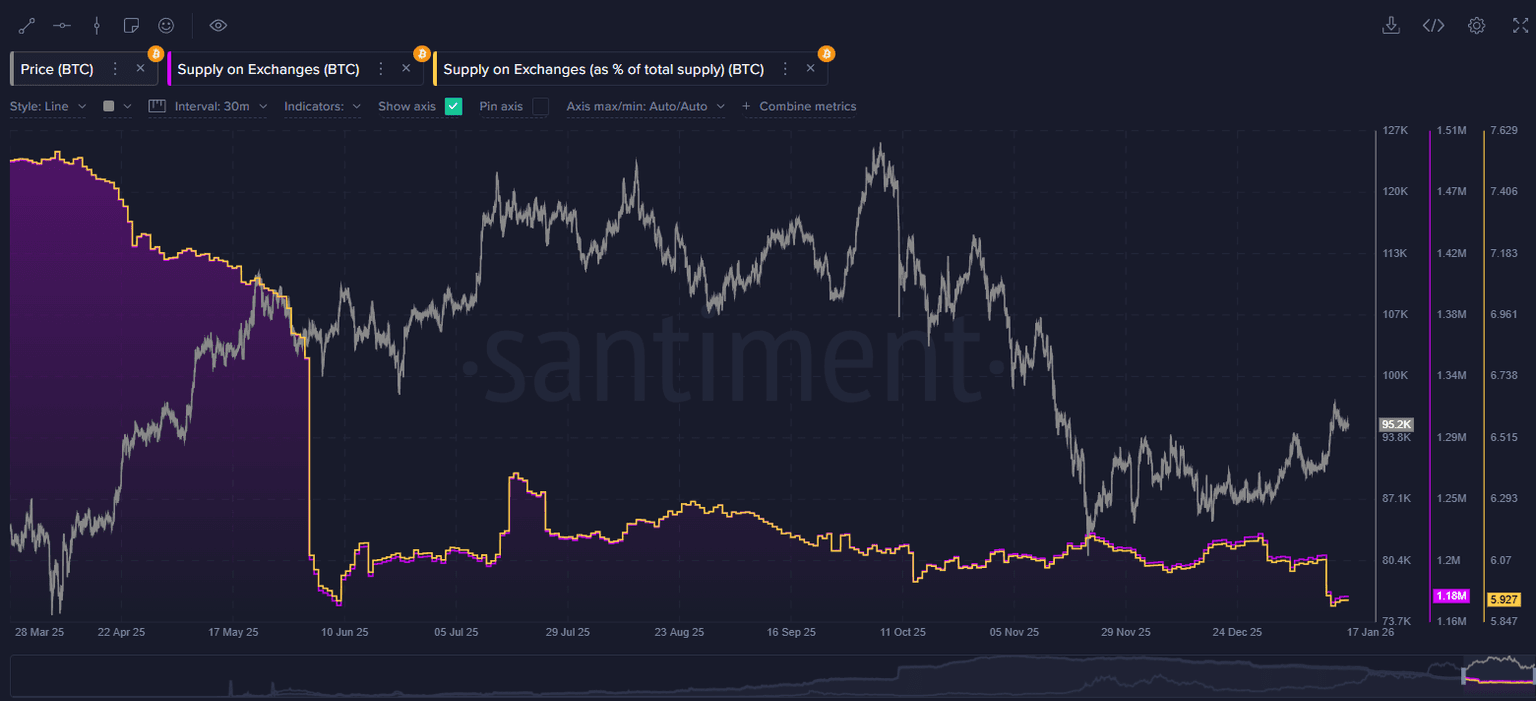Open chart settings gear

click(x=1476, y=26)
